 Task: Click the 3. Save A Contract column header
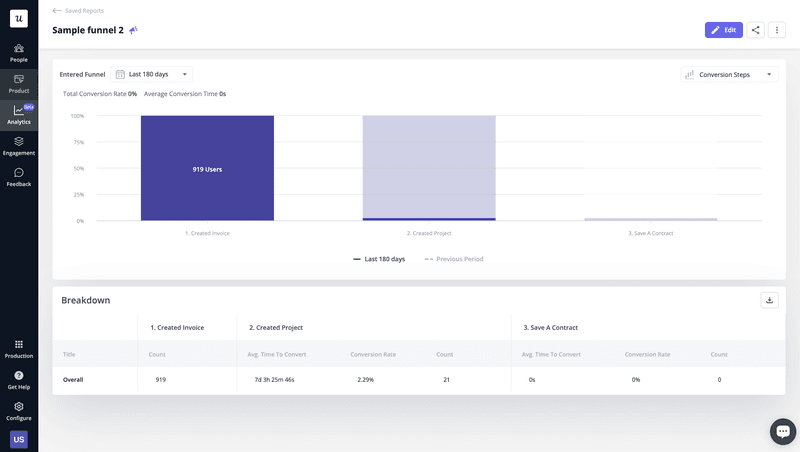pos(551,328)
